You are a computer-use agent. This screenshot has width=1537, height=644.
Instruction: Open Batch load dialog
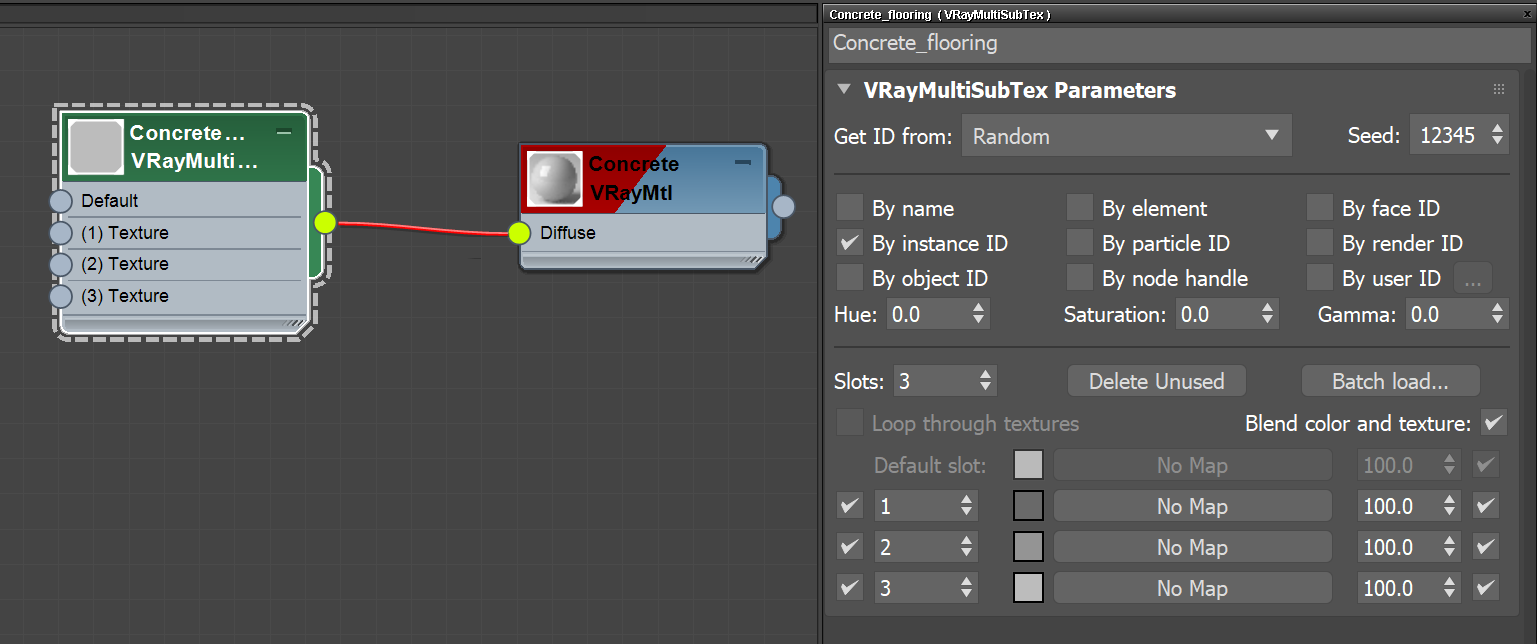[1390, 380]
